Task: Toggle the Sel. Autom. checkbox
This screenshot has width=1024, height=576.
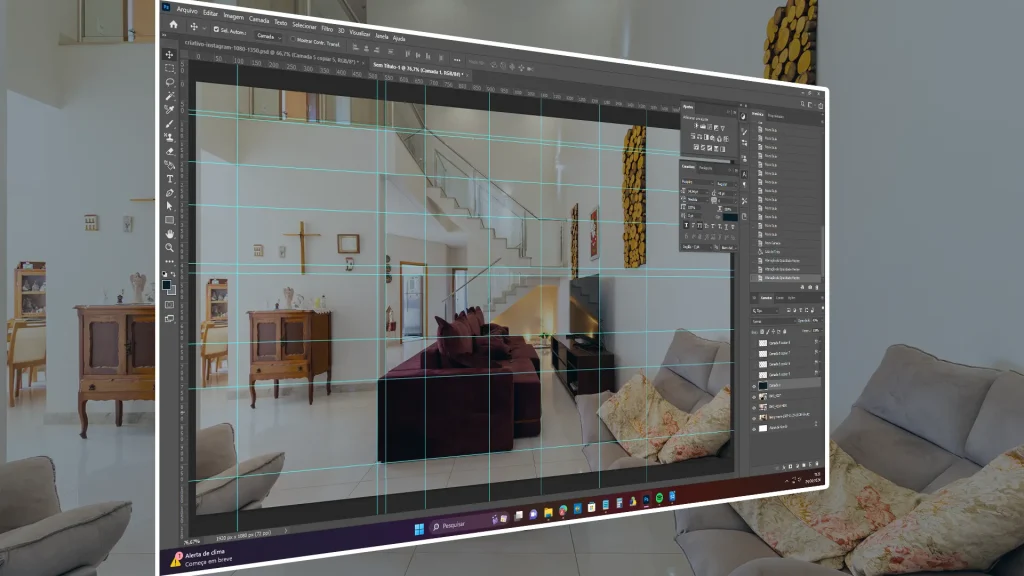Action: (x=216, y=29)
